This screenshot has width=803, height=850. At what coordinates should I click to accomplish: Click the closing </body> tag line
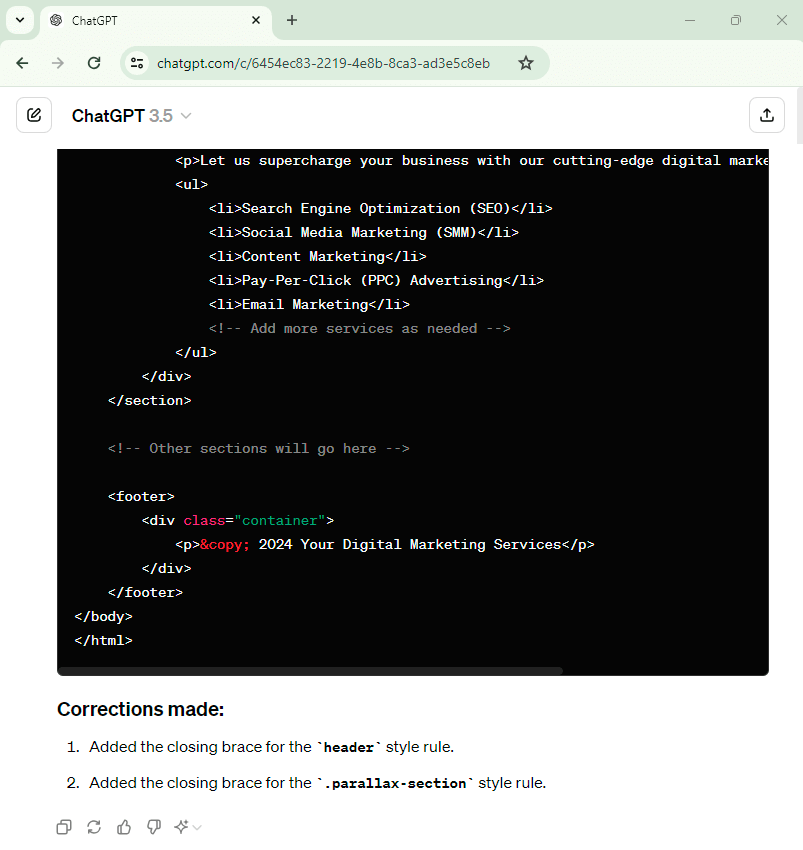pyautogui.click(x=104, y=616)
